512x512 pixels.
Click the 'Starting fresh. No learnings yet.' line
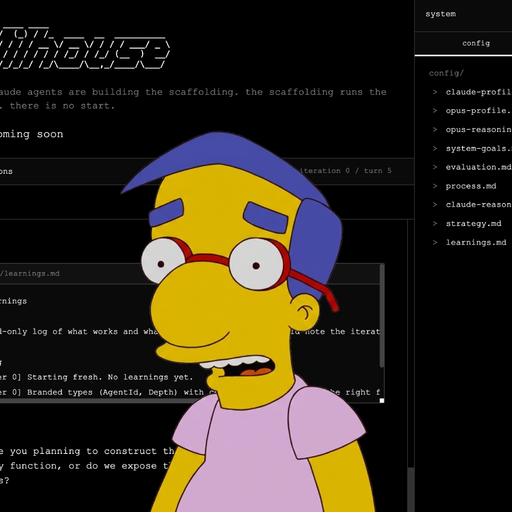pos(110,377)
